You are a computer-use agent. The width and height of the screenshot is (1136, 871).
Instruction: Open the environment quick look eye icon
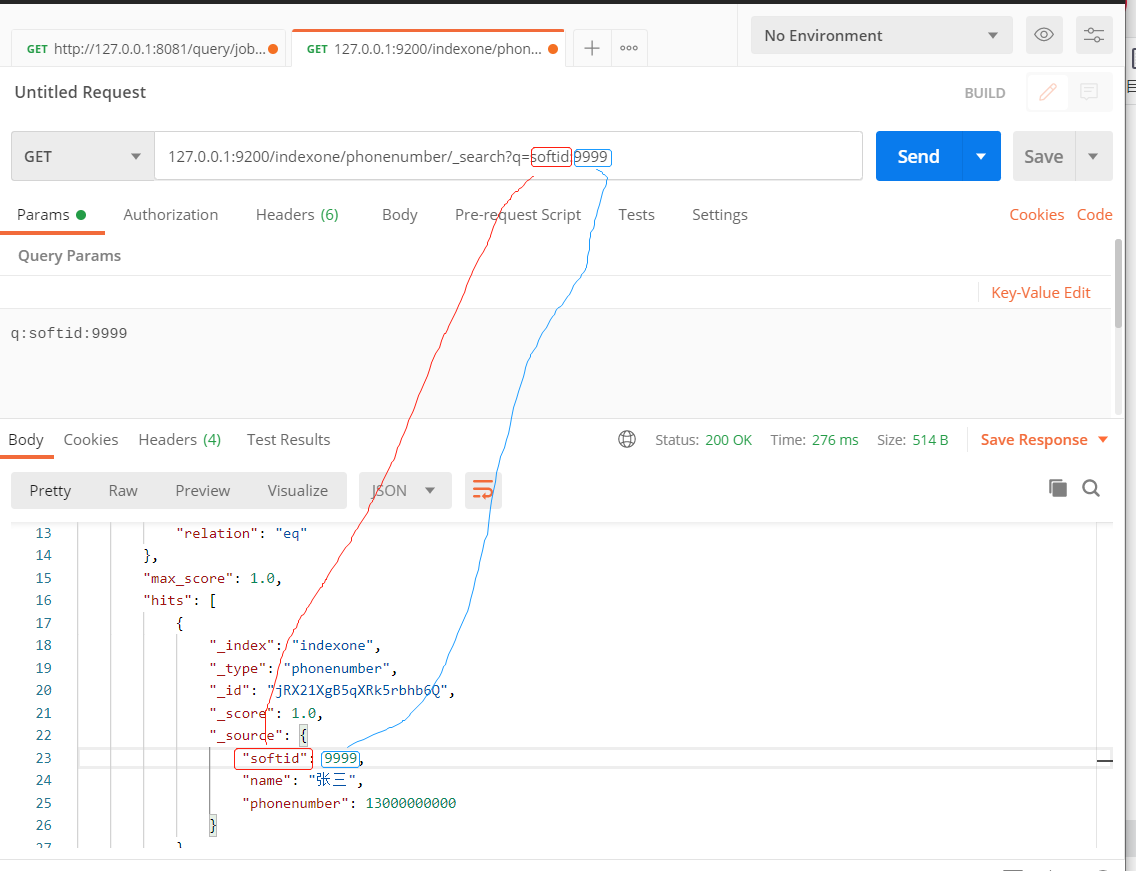click(1044, 35)
